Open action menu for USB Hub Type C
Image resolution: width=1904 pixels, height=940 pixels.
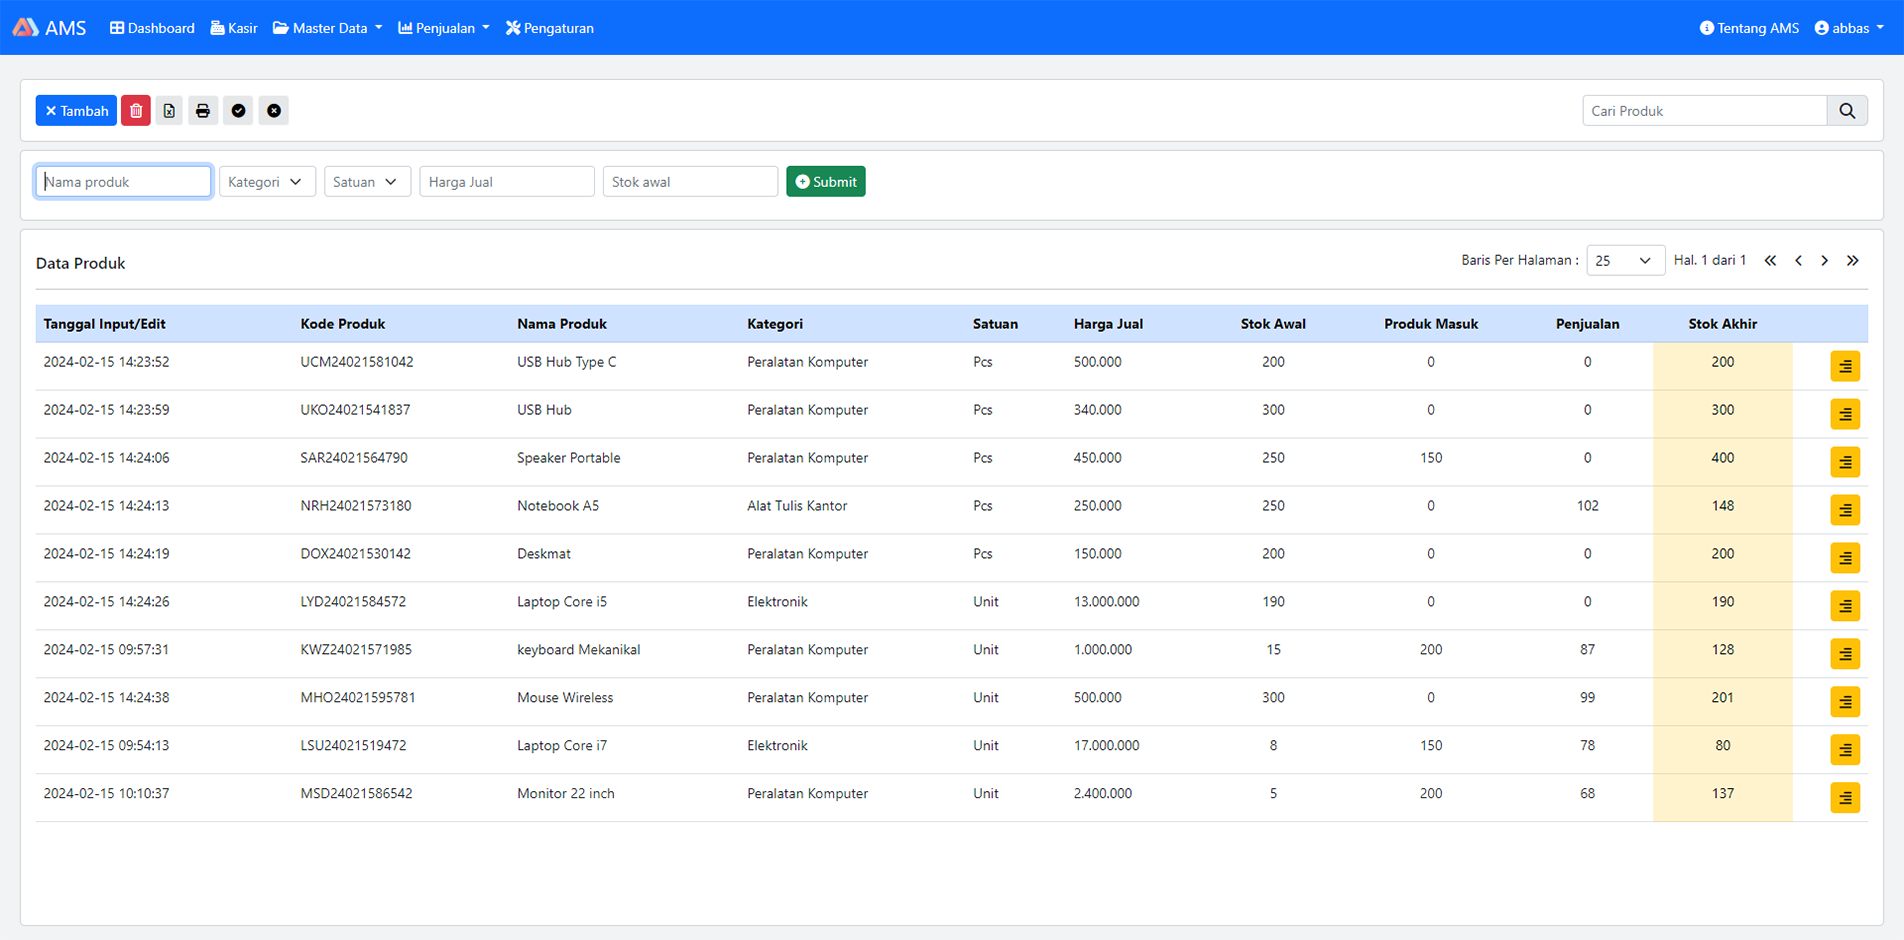pos(1845,366)
